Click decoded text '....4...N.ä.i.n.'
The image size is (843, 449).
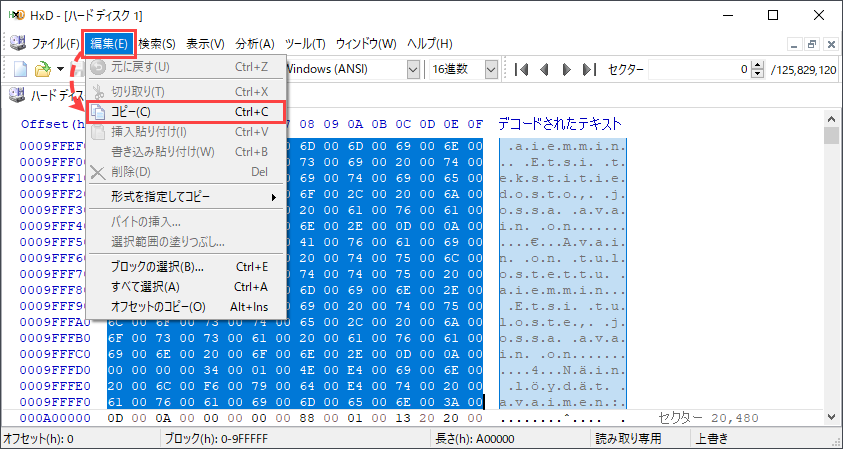pyautogui.click(x=562, y=370)
